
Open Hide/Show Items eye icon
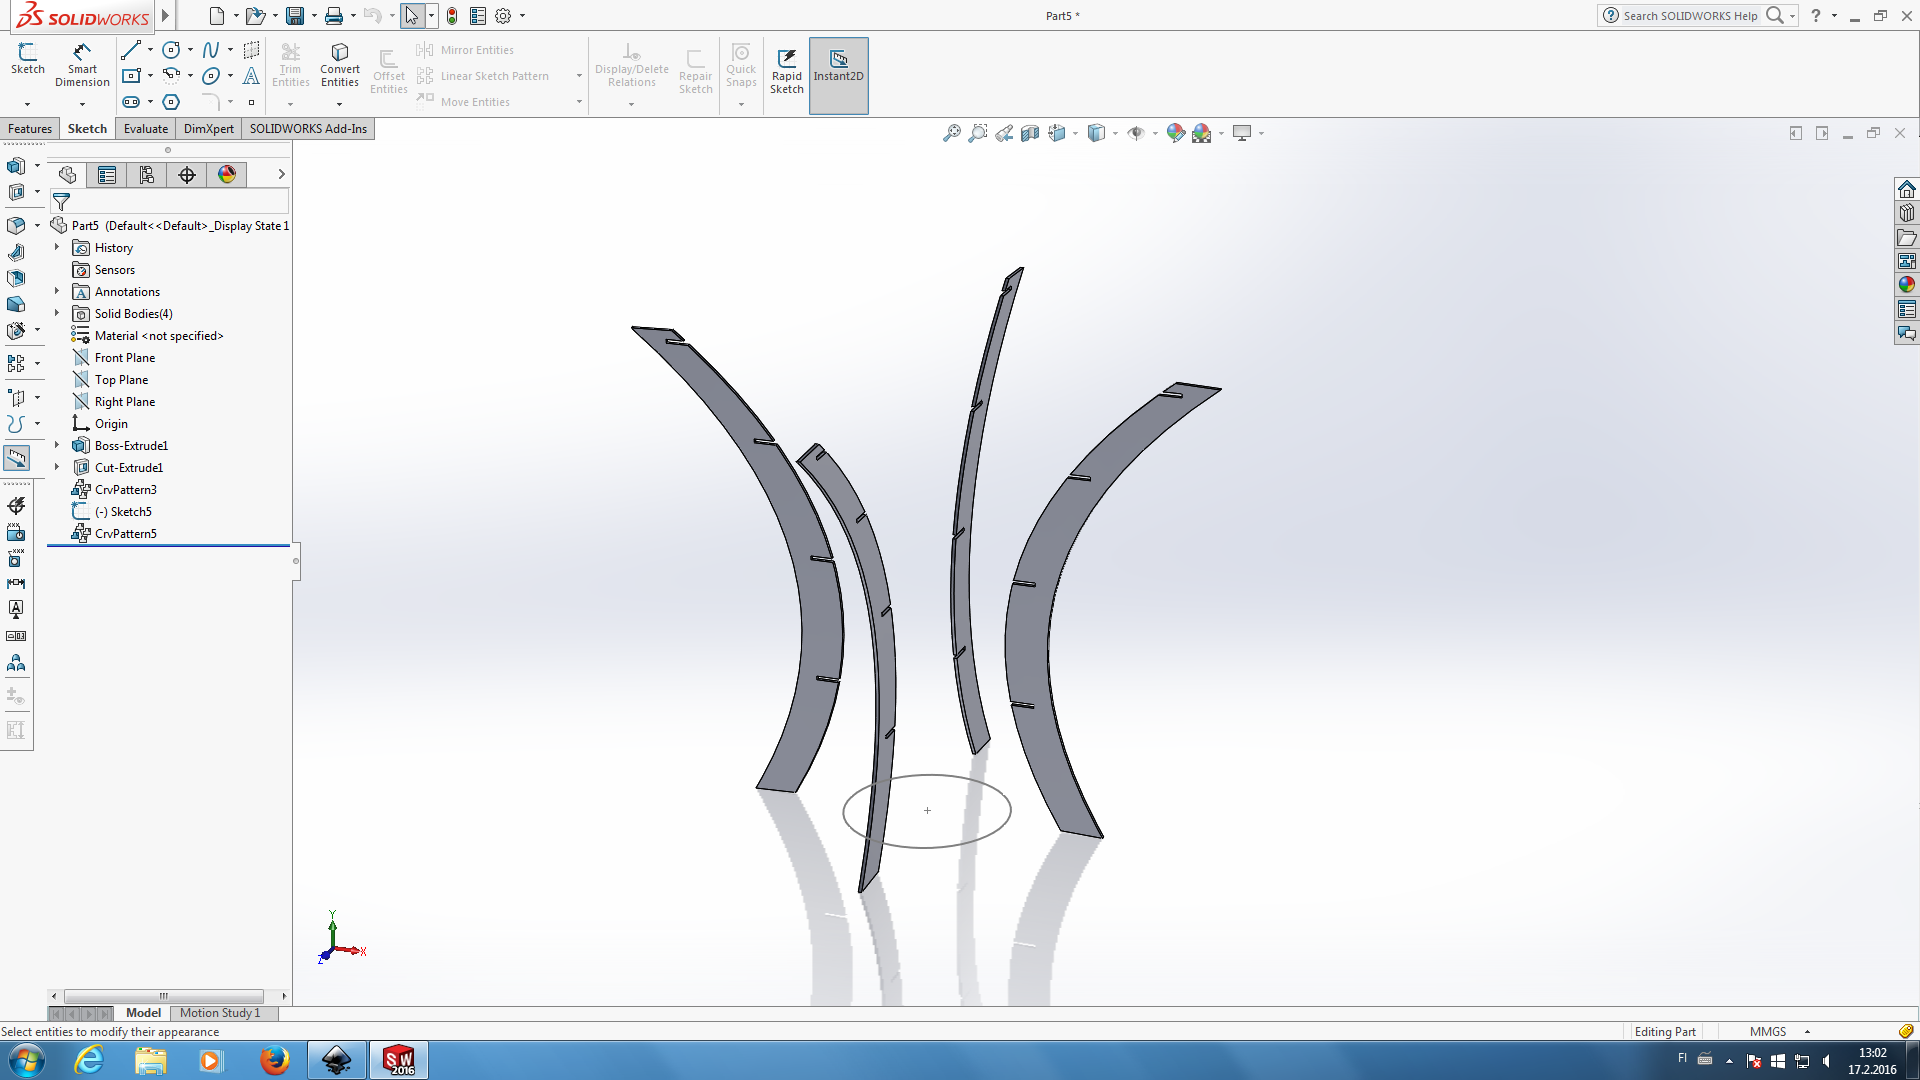tap(1136, 133)
